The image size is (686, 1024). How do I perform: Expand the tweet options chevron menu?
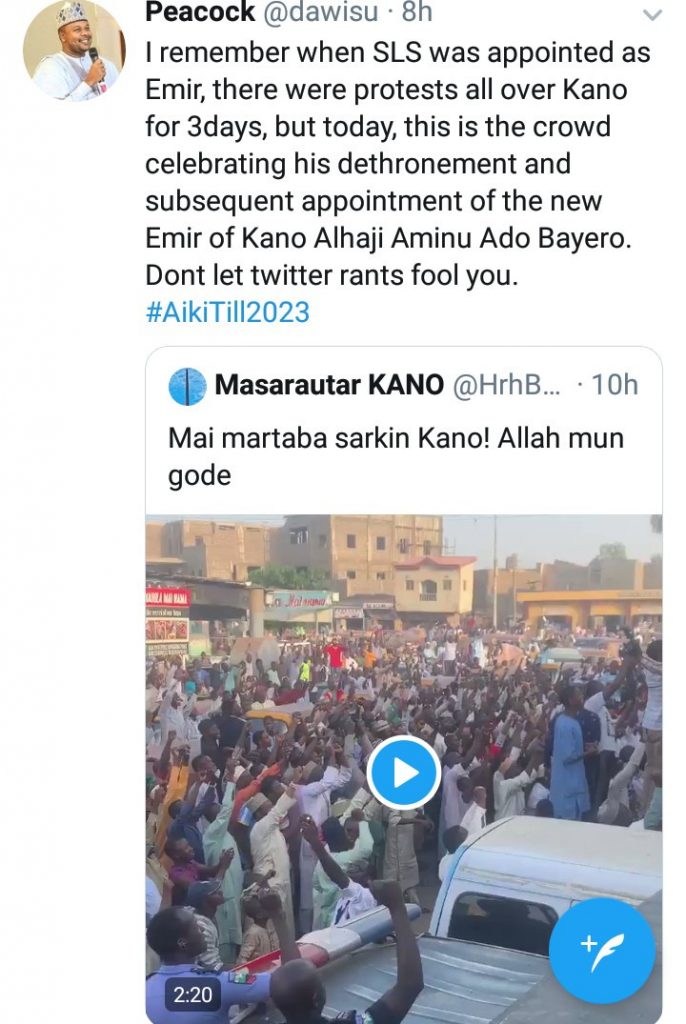click(651, 15)
